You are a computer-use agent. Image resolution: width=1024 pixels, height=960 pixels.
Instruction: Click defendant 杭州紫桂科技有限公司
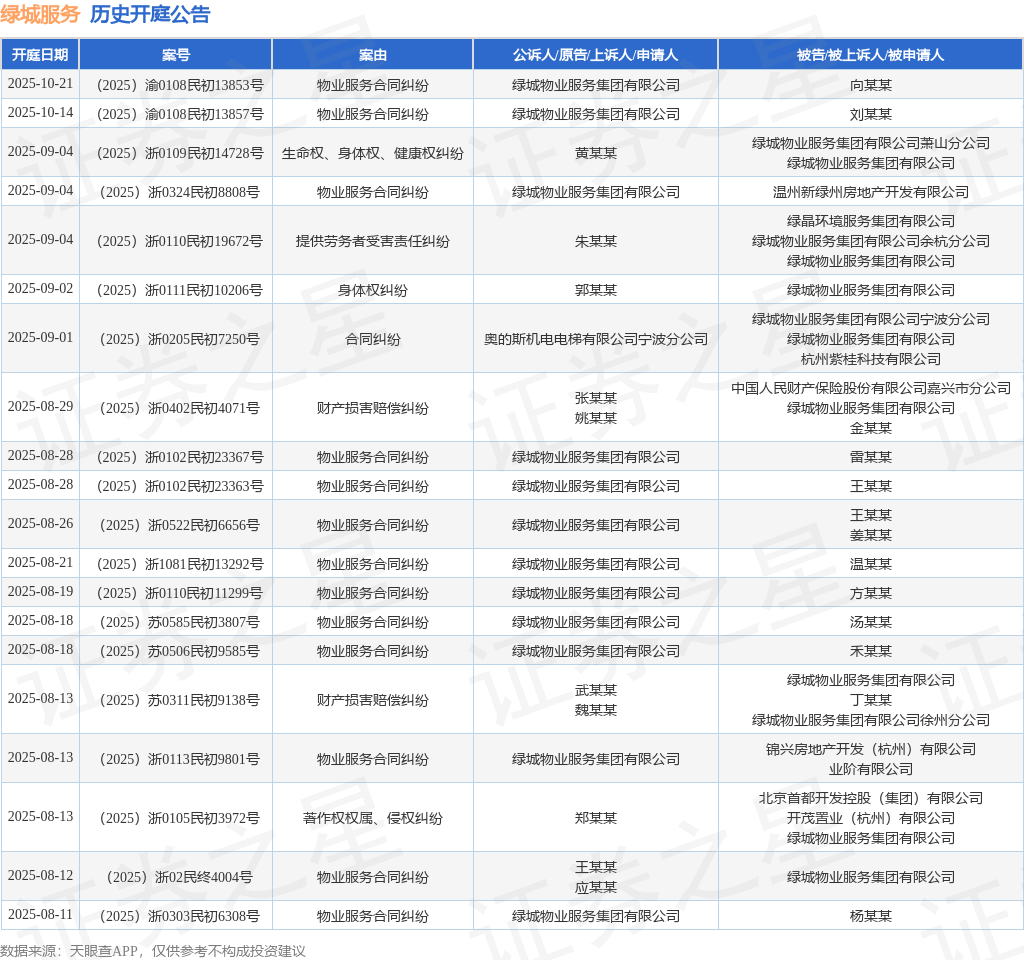click(x=871, y=359)
